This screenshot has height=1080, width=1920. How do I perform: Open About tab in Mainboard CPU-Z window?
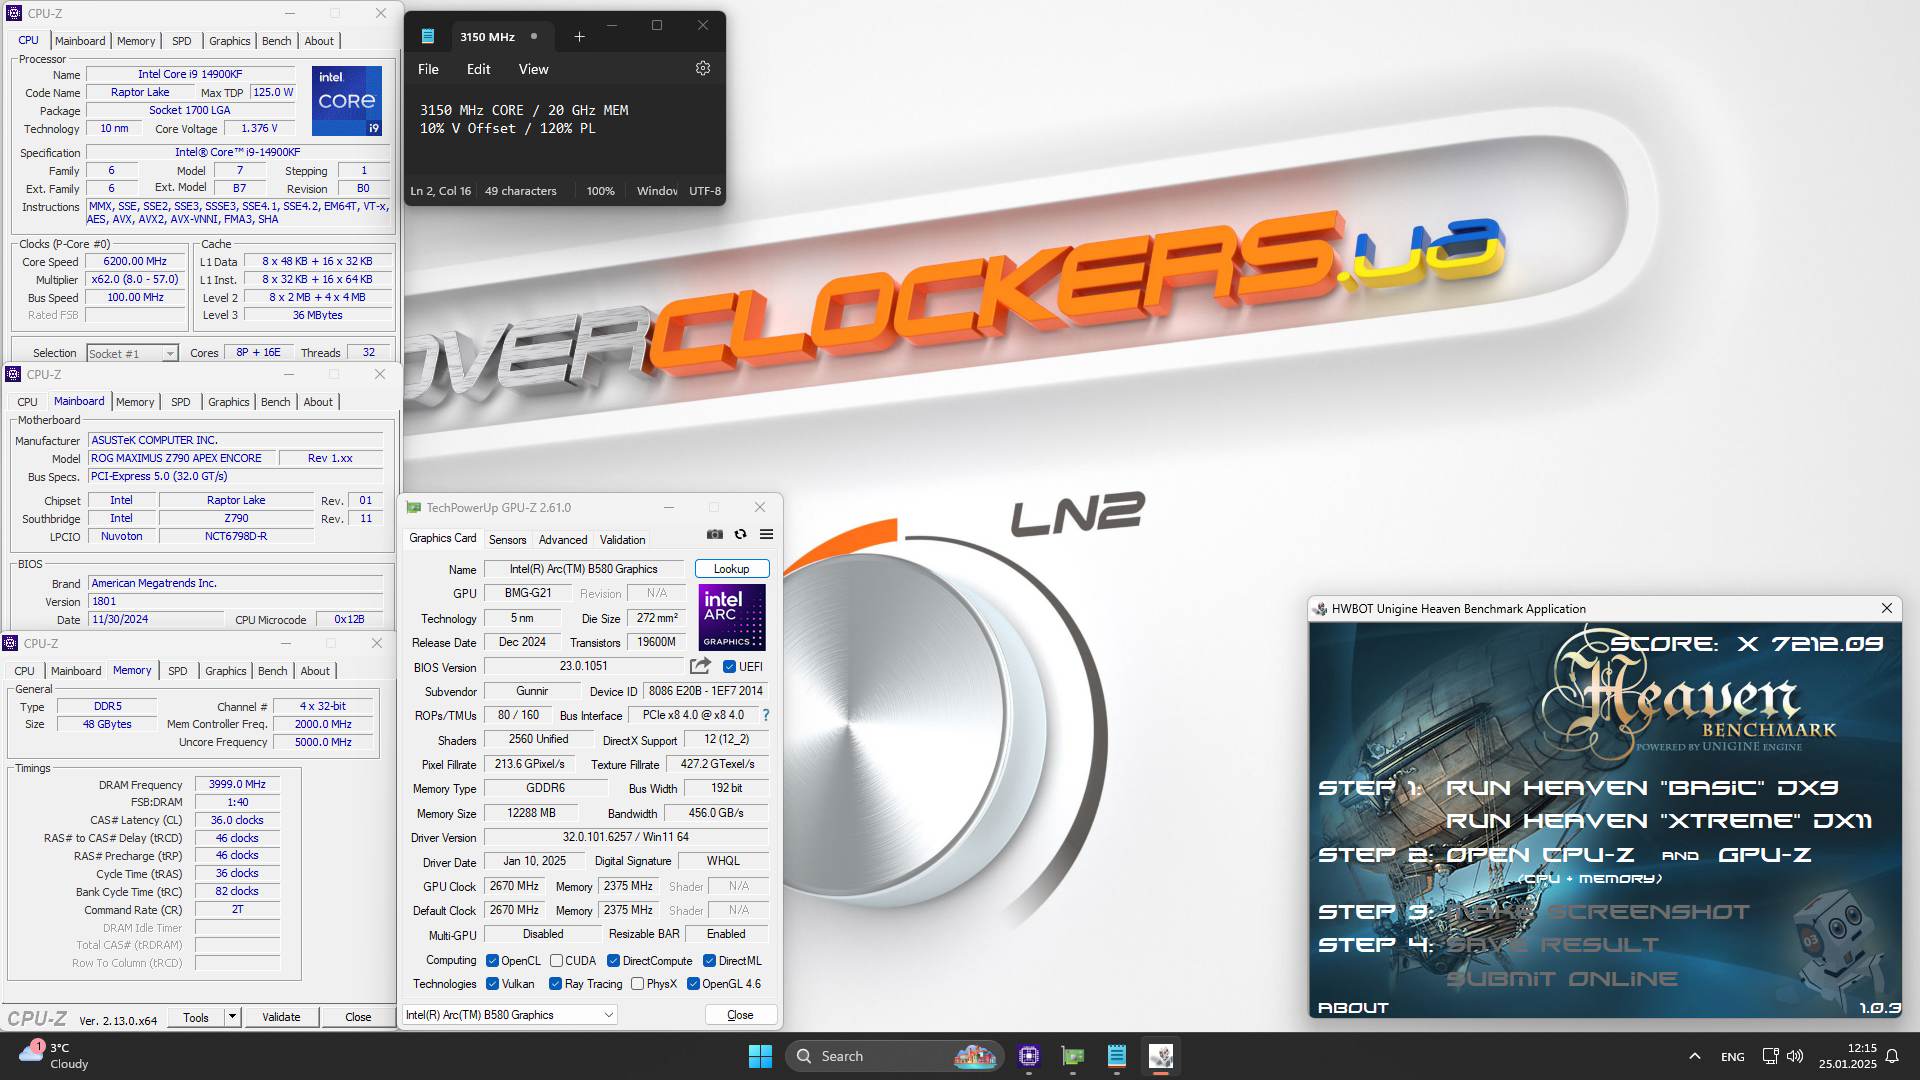click(318, 402)
